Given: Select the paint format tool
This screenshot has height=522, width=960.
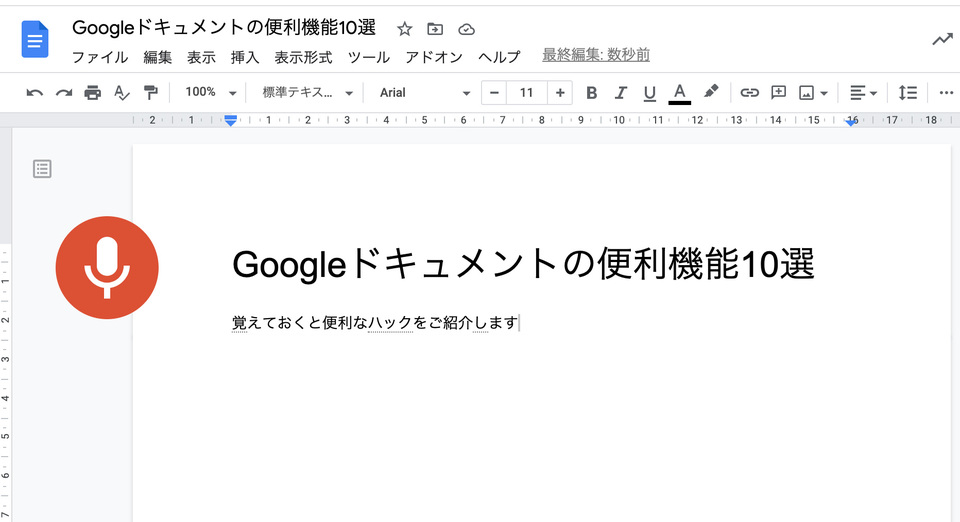Looking at the screenshot, I should 151,93.
